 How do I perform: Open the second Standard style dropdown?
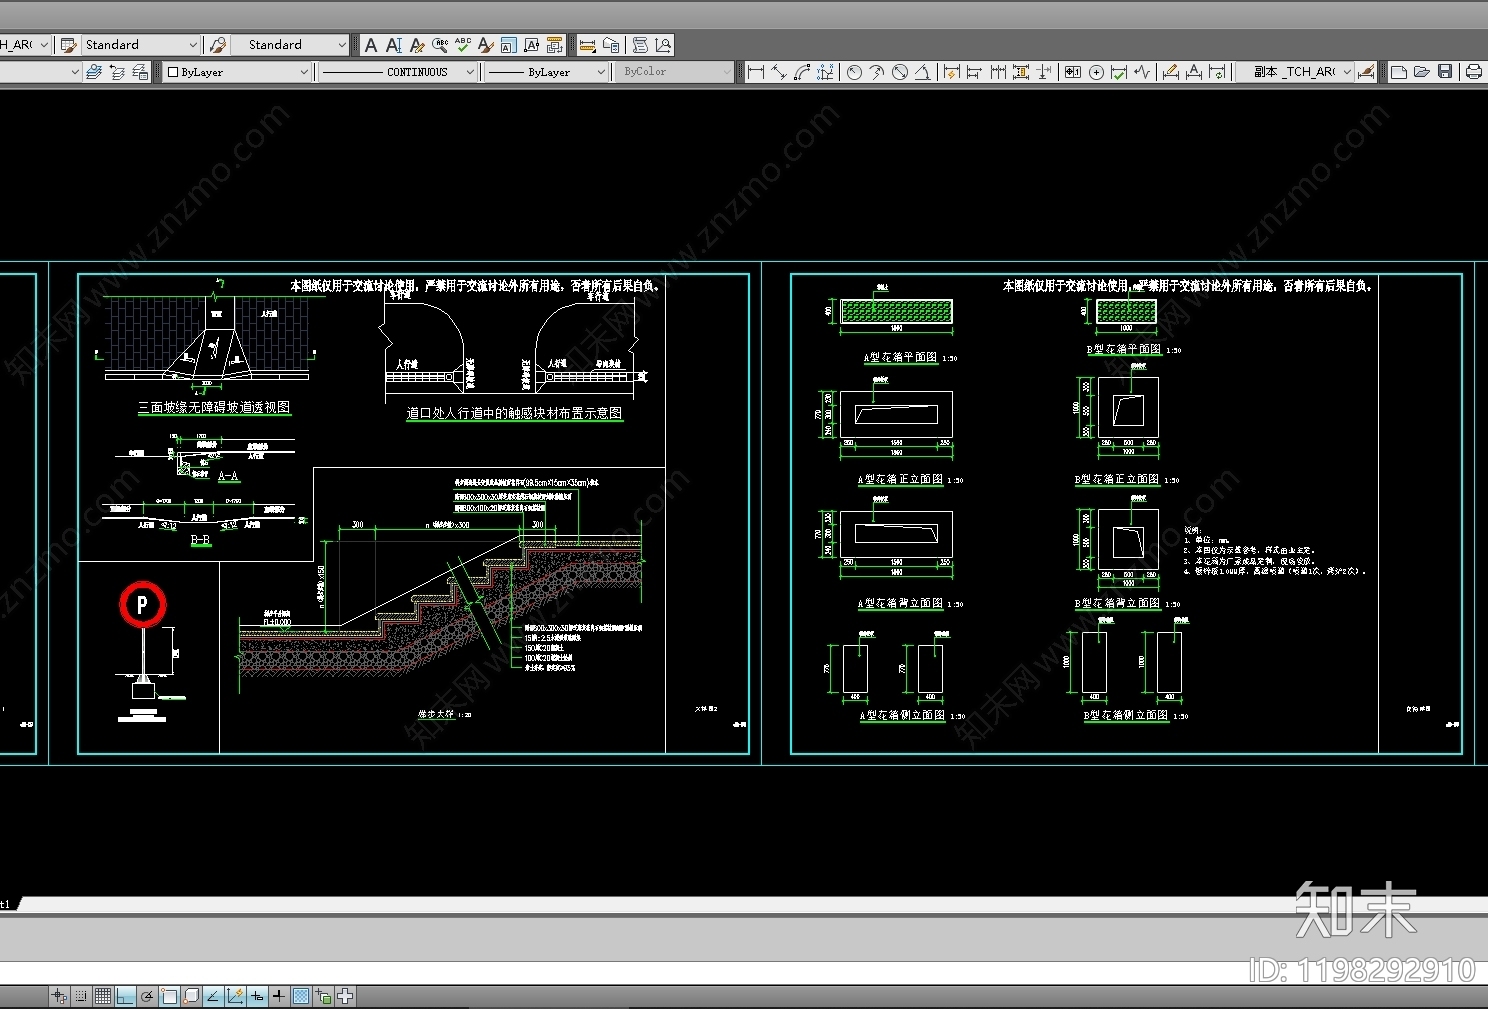[291, 45]
